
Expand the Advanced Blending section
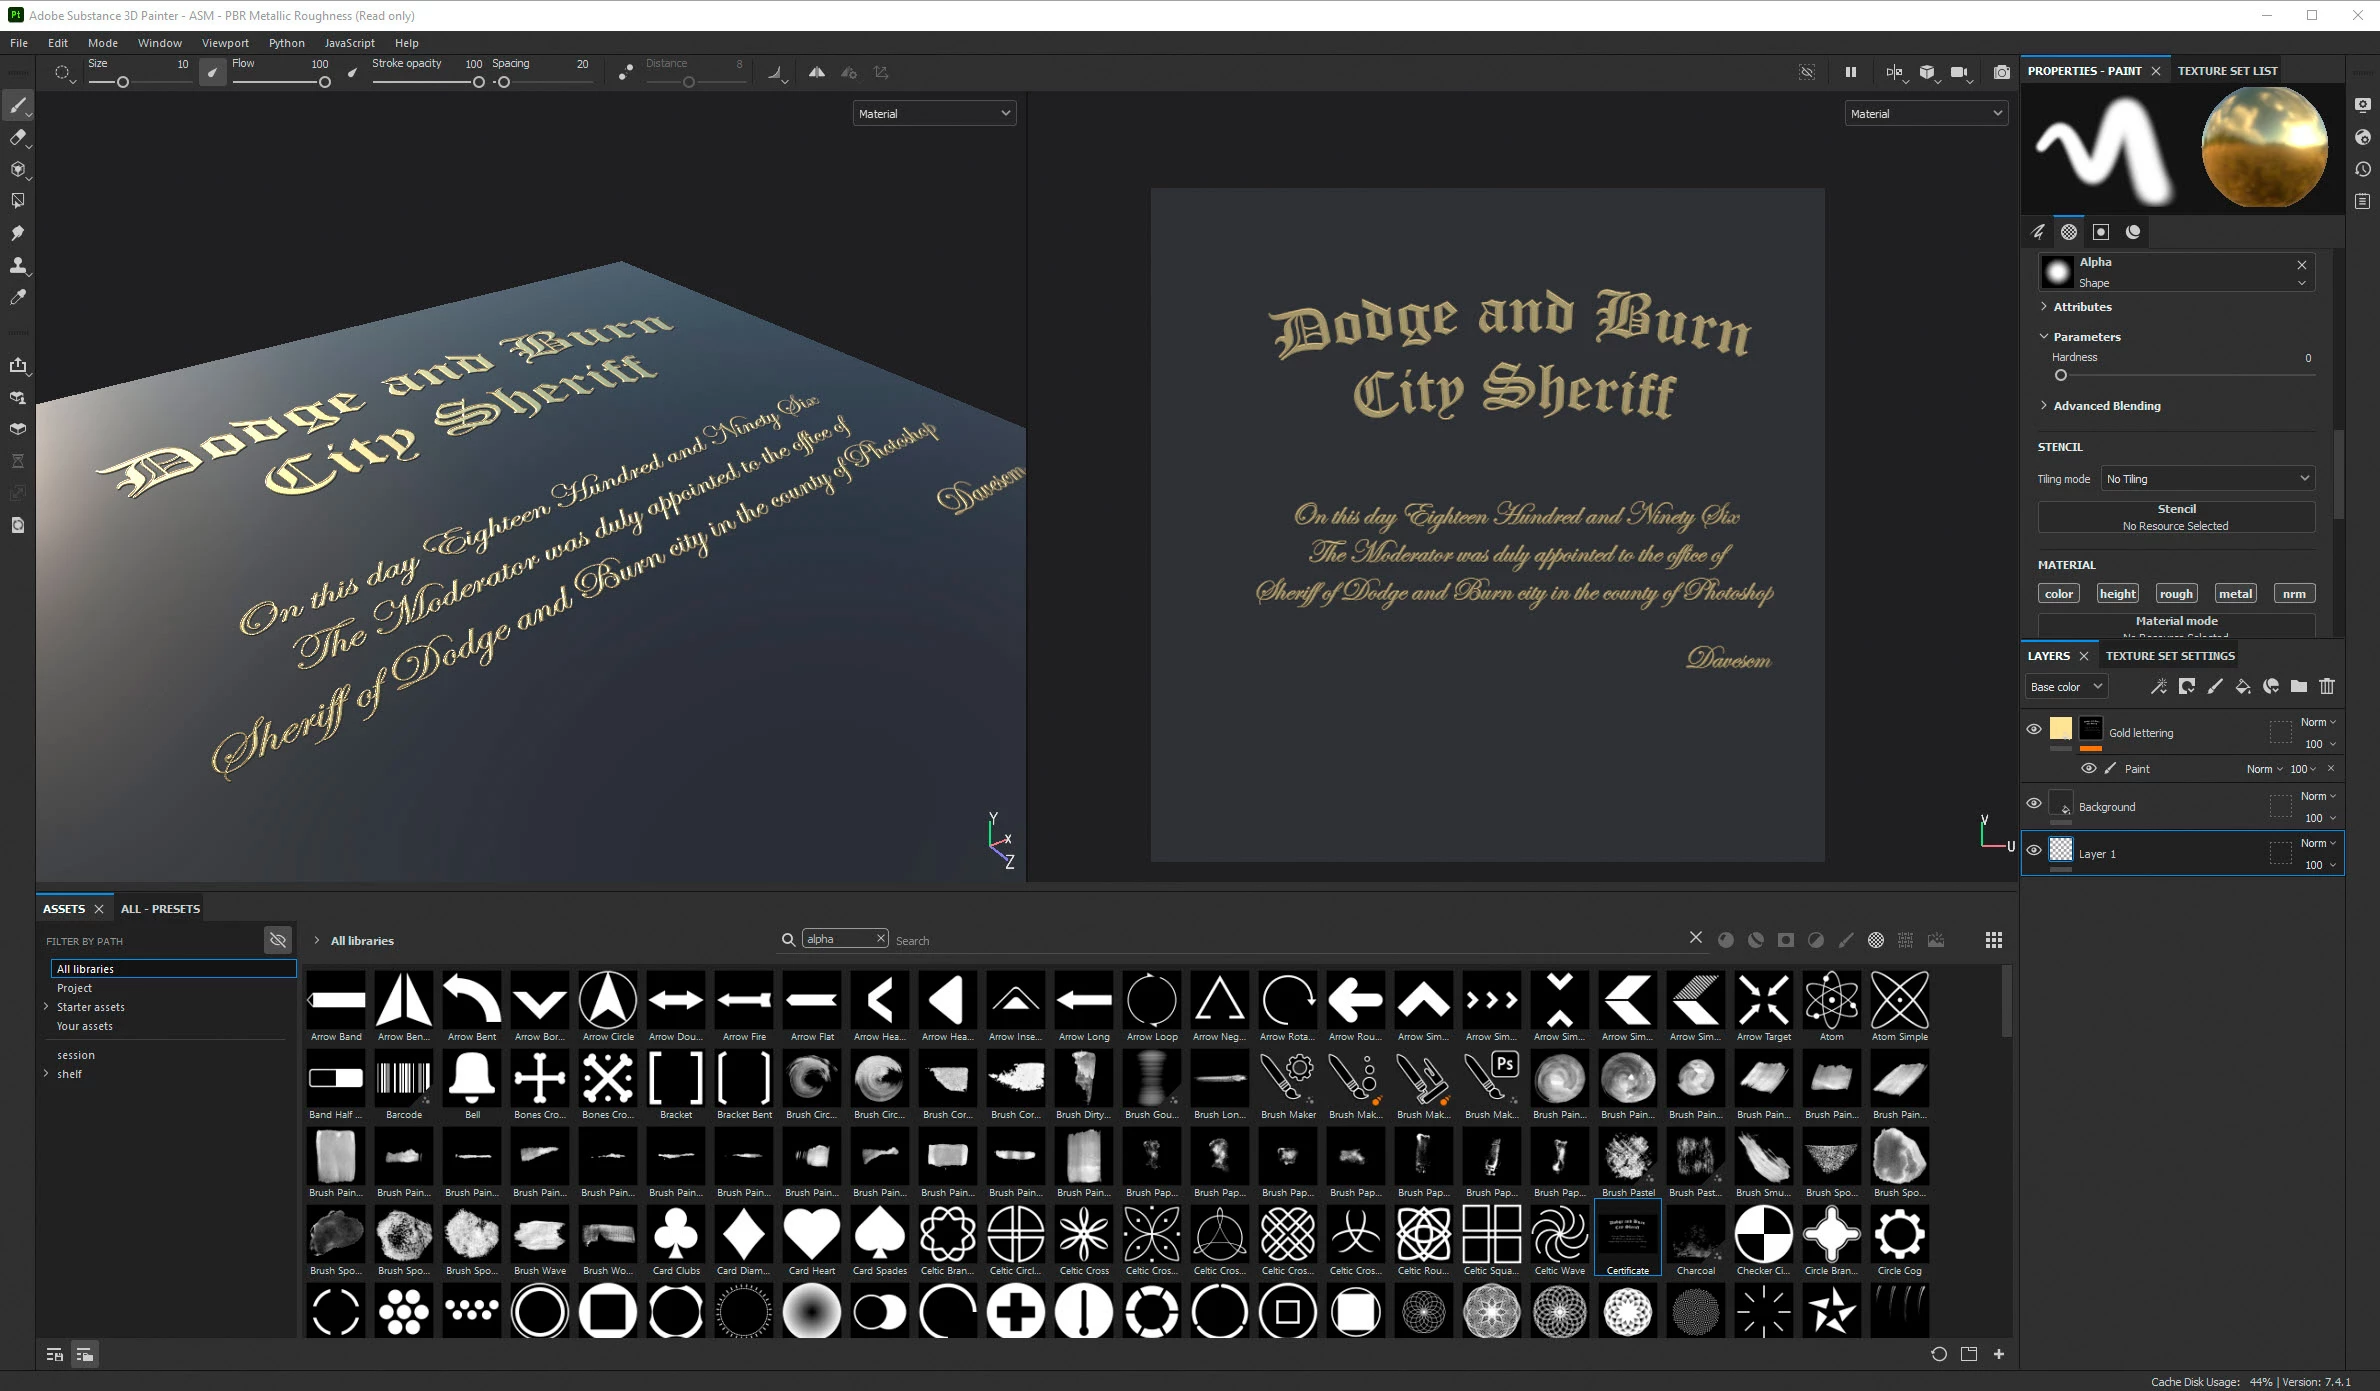click(x=2106, y=406)
